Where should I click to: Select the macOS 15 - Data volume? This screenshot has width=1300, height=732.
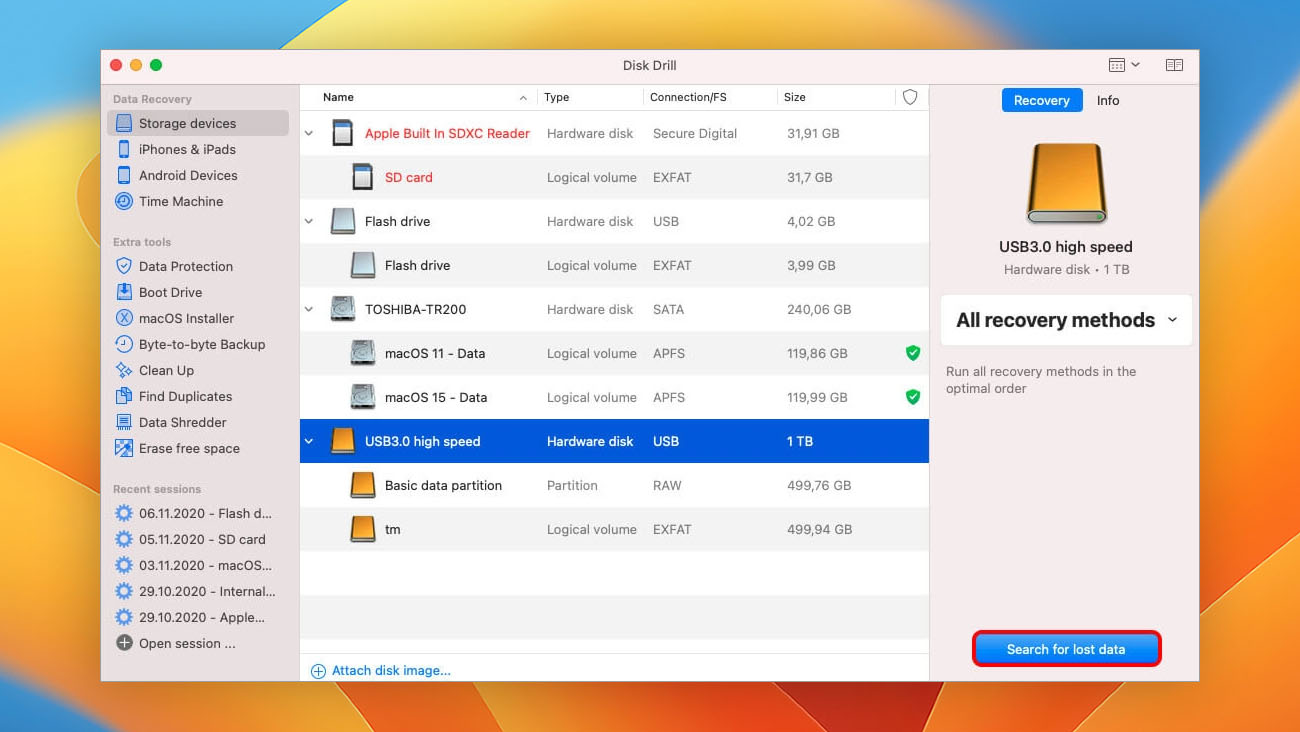pos(614,397)
